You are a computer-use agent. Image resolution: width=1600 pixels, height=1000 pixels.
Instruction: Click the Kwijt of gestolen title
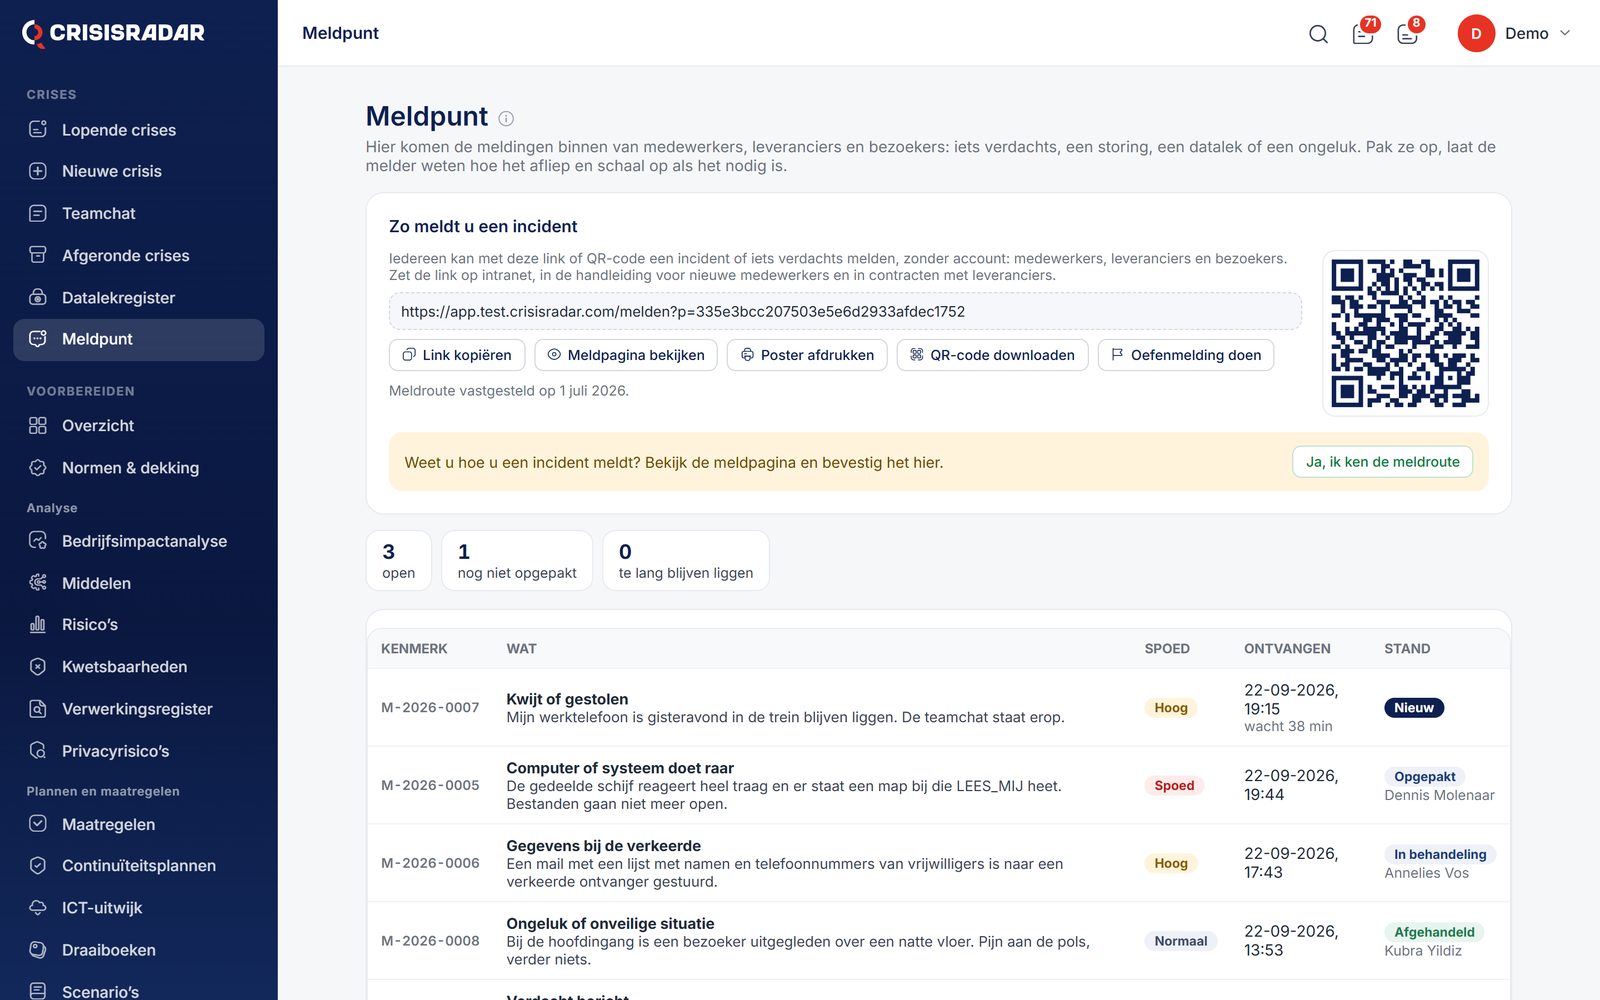[x=567, y=699]
